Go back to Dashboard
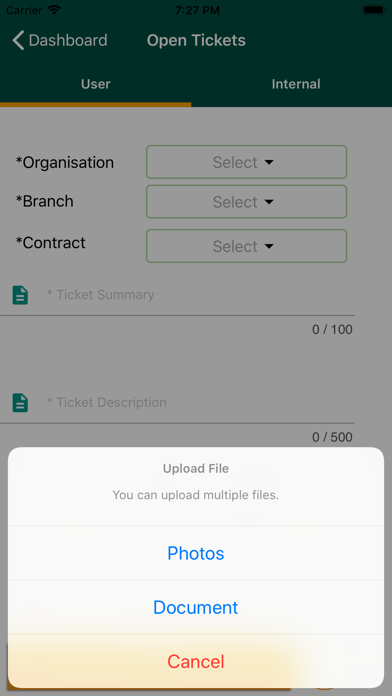392x696 pixels. 59,40
